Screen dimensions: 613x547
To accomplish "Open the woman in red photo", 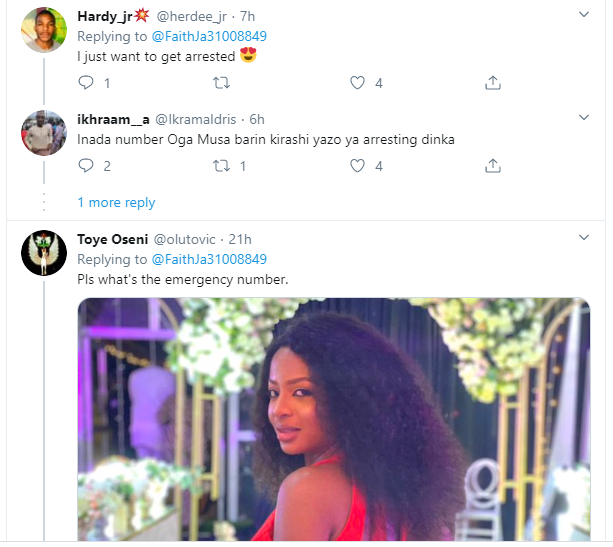I will tap(334, 420).
